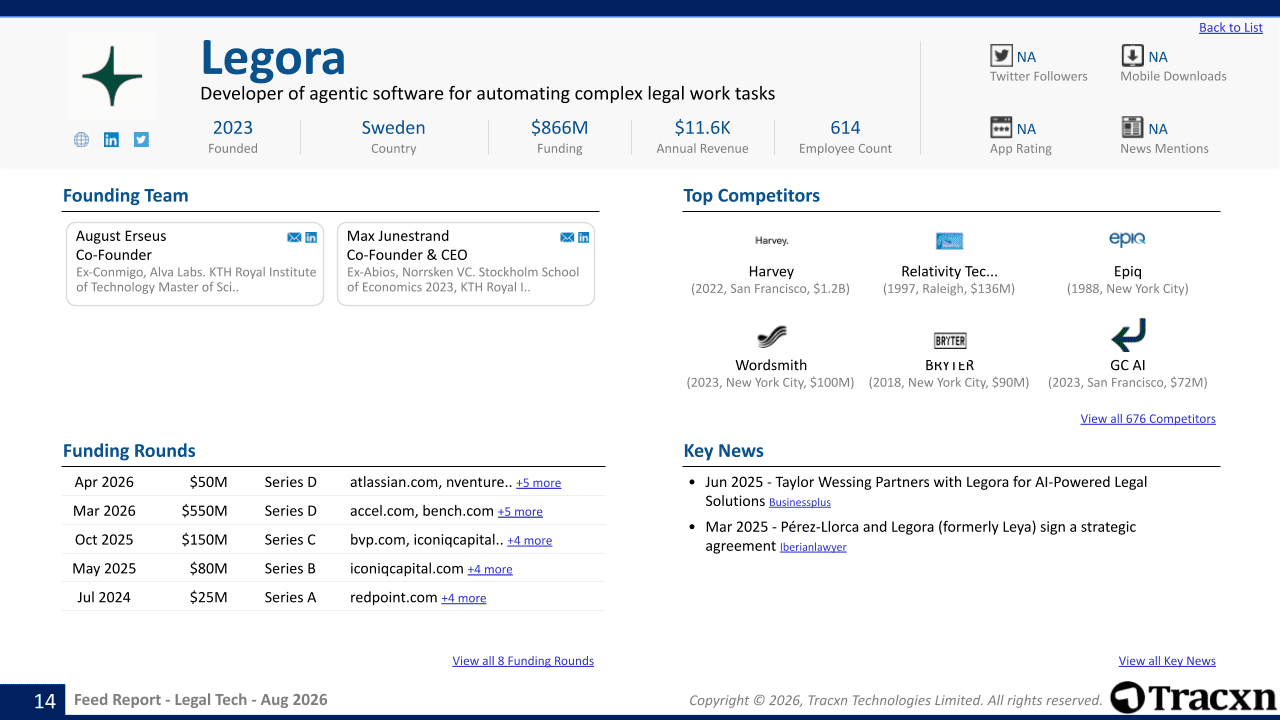Image resolution: width=1280 pixels, height=720 pixels.
Task: Click the BRYTER competitor logo
Action: pyautogui.click(x=949, y=341)
